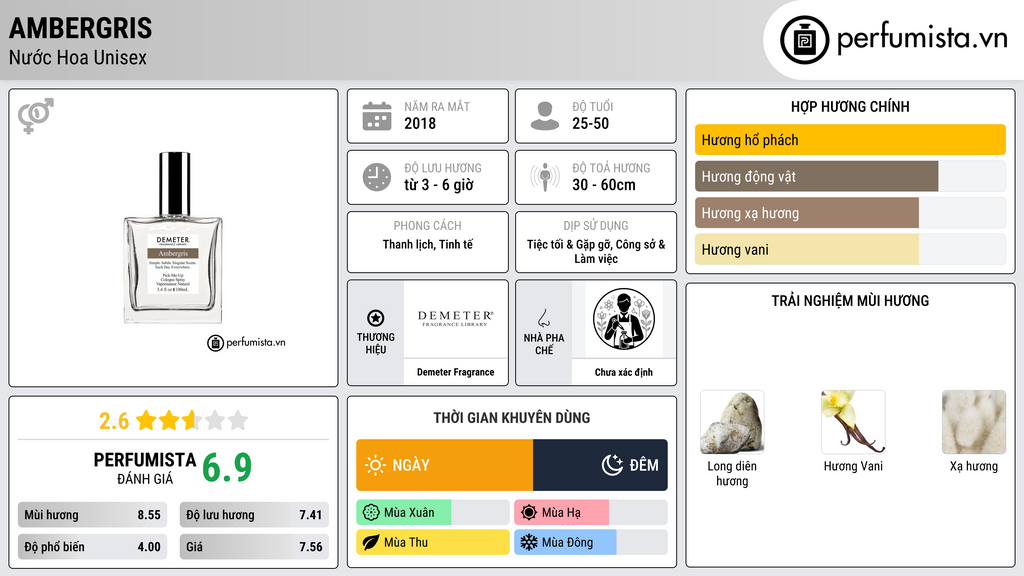
Task: Select the Ngày daytime segment
Action: click(x=445, y=465)
